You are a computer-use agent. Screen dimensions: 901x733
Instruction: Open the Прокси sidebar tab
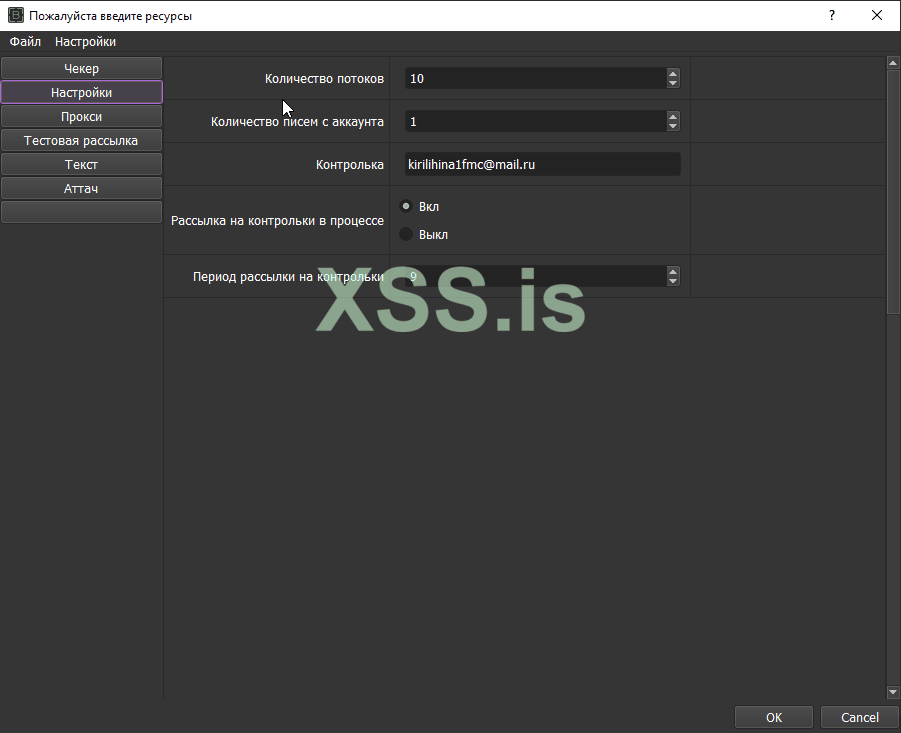point(81,117)
